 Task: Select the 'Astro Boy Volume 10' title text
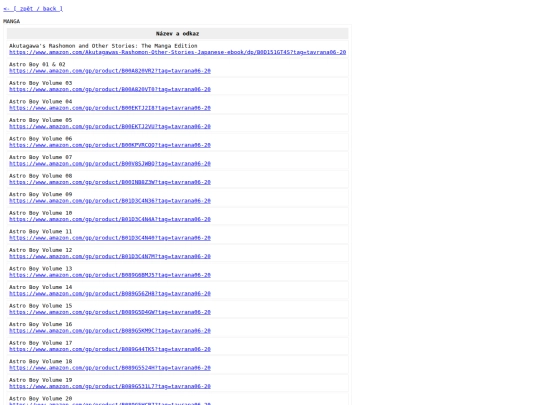point(41,213)
